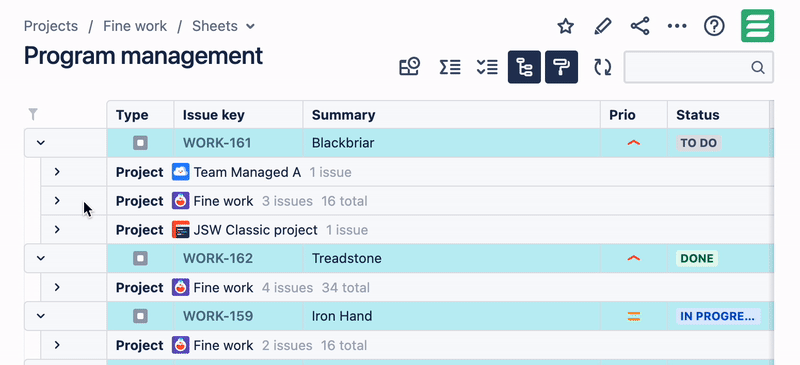The height and width of the screenshot is (365, 800).
Task: Click Fine work avatar in 2 issues row
Action: [181, 345]
